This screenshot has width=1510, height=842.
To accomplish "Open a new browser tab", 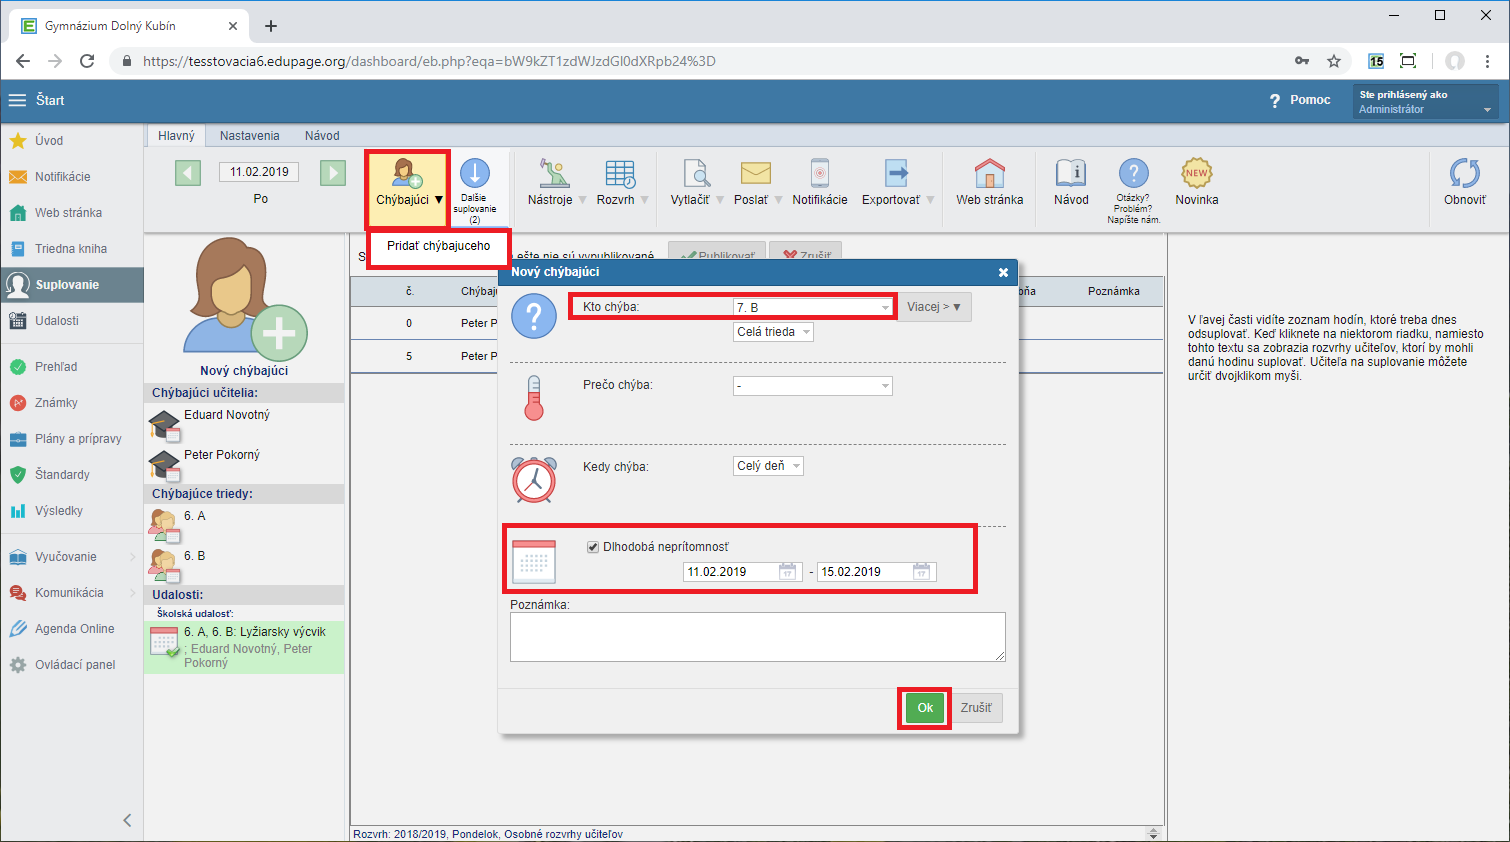I will [271, 26].
